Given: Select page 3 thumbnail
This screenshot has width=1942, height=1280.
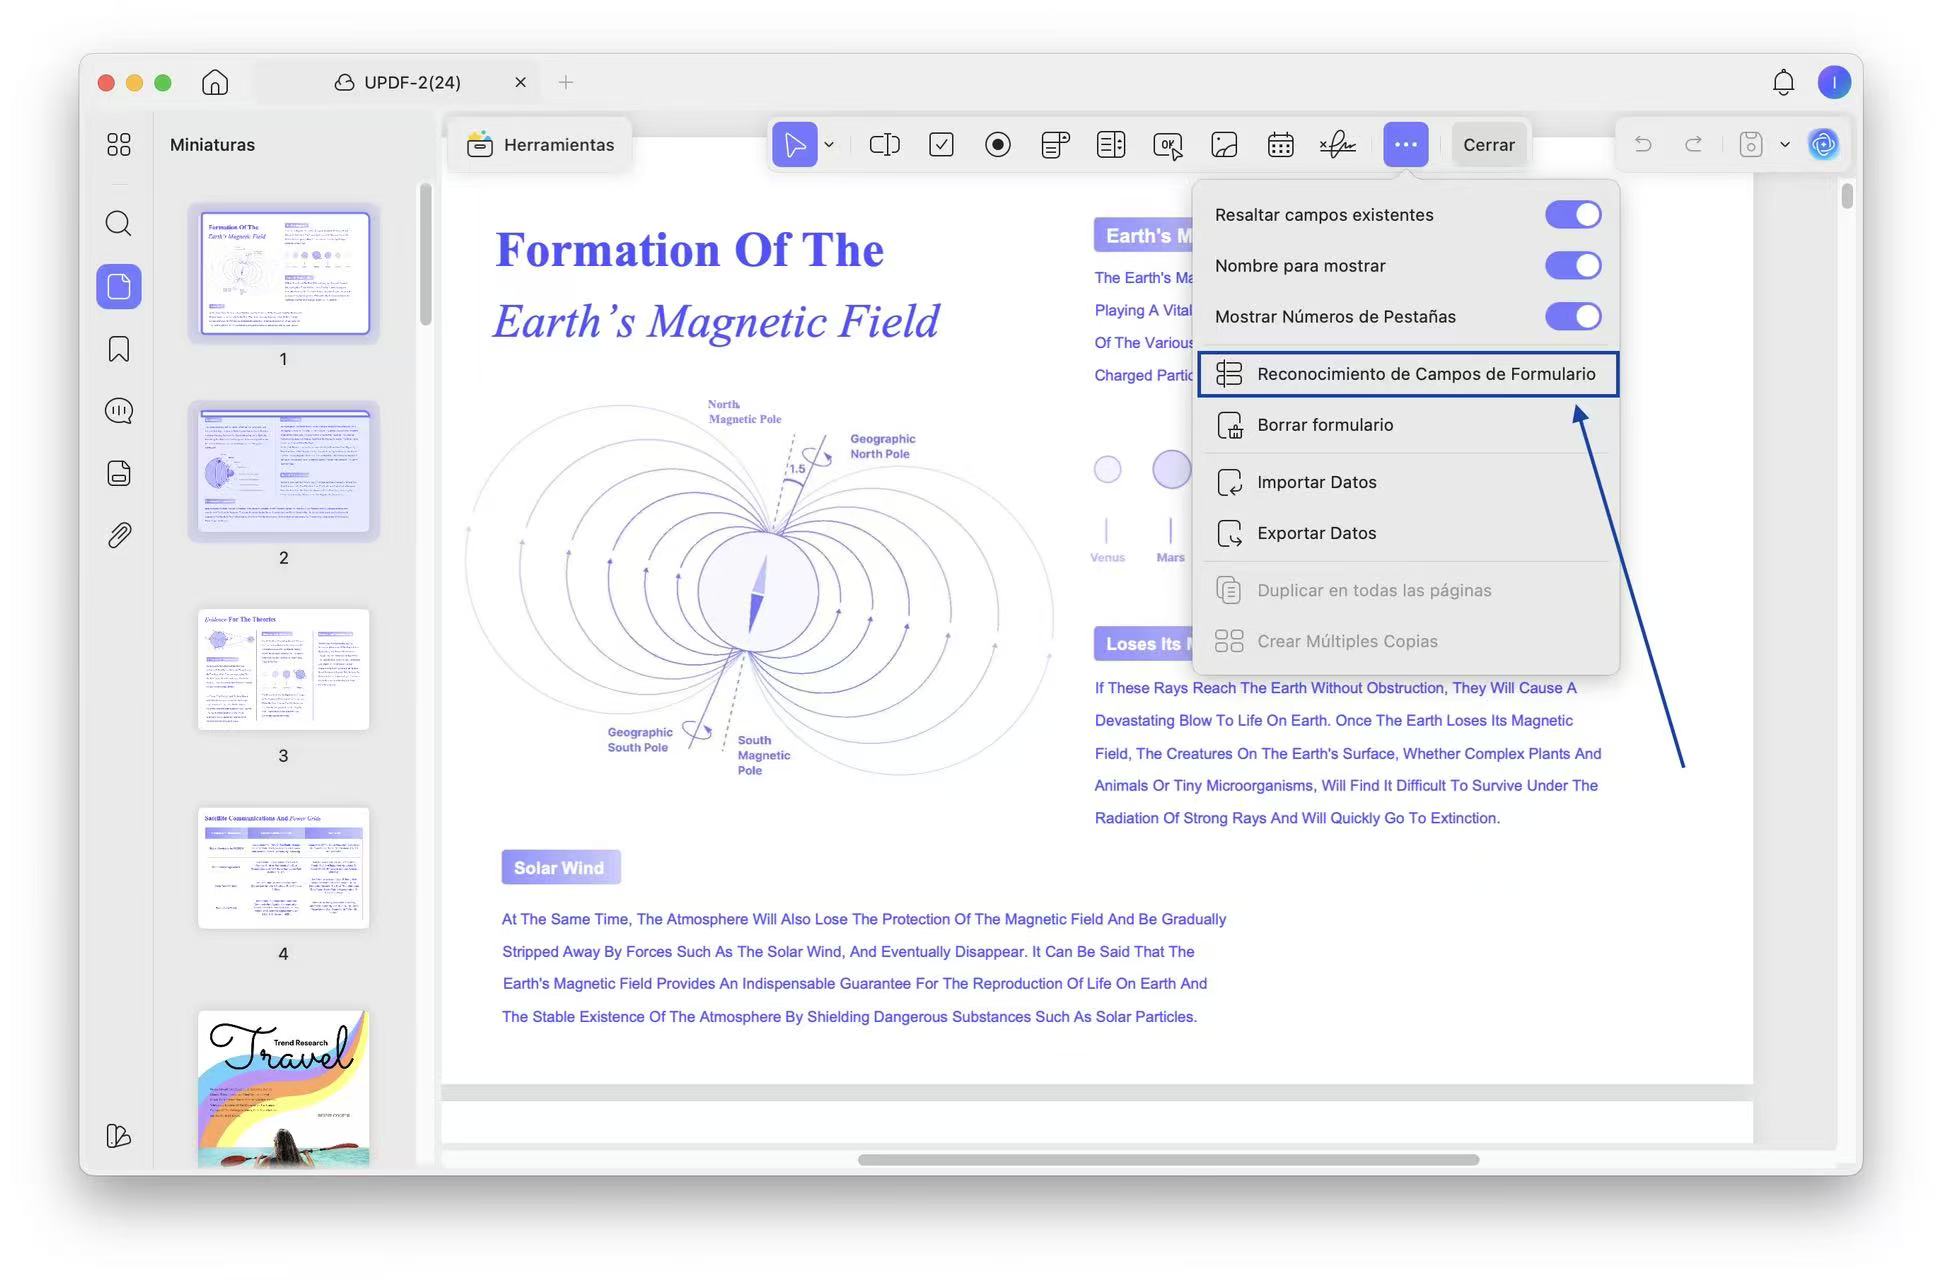Looking at the screenshot, I should click(283, 669).
